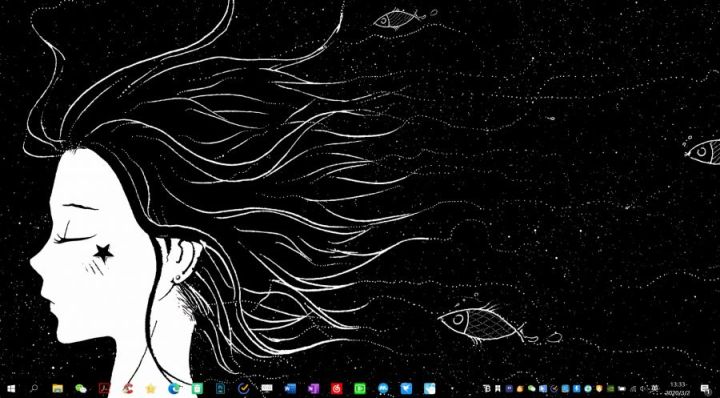Open the Windows Start menu

coord(11,389)
